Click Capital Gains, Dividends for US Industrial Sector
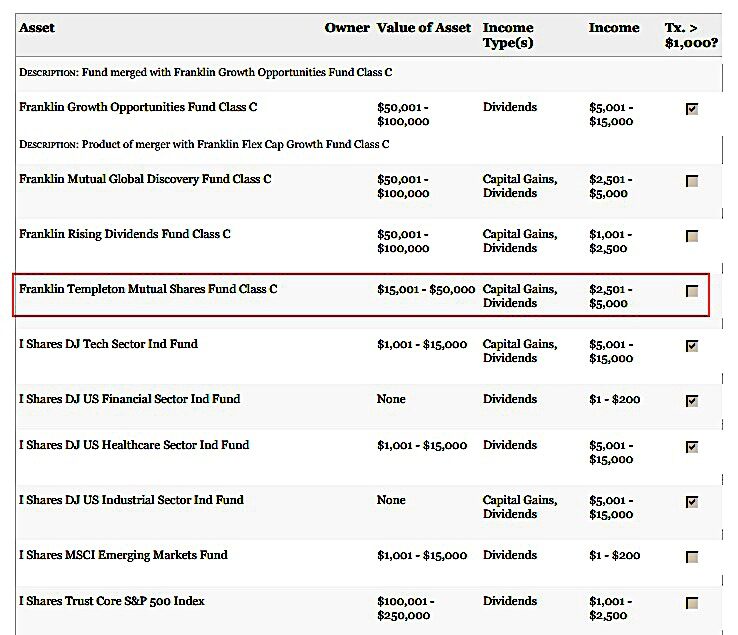The height and width of the screenshot is (635, 738). pyautogui.click(x=520, y=507)
